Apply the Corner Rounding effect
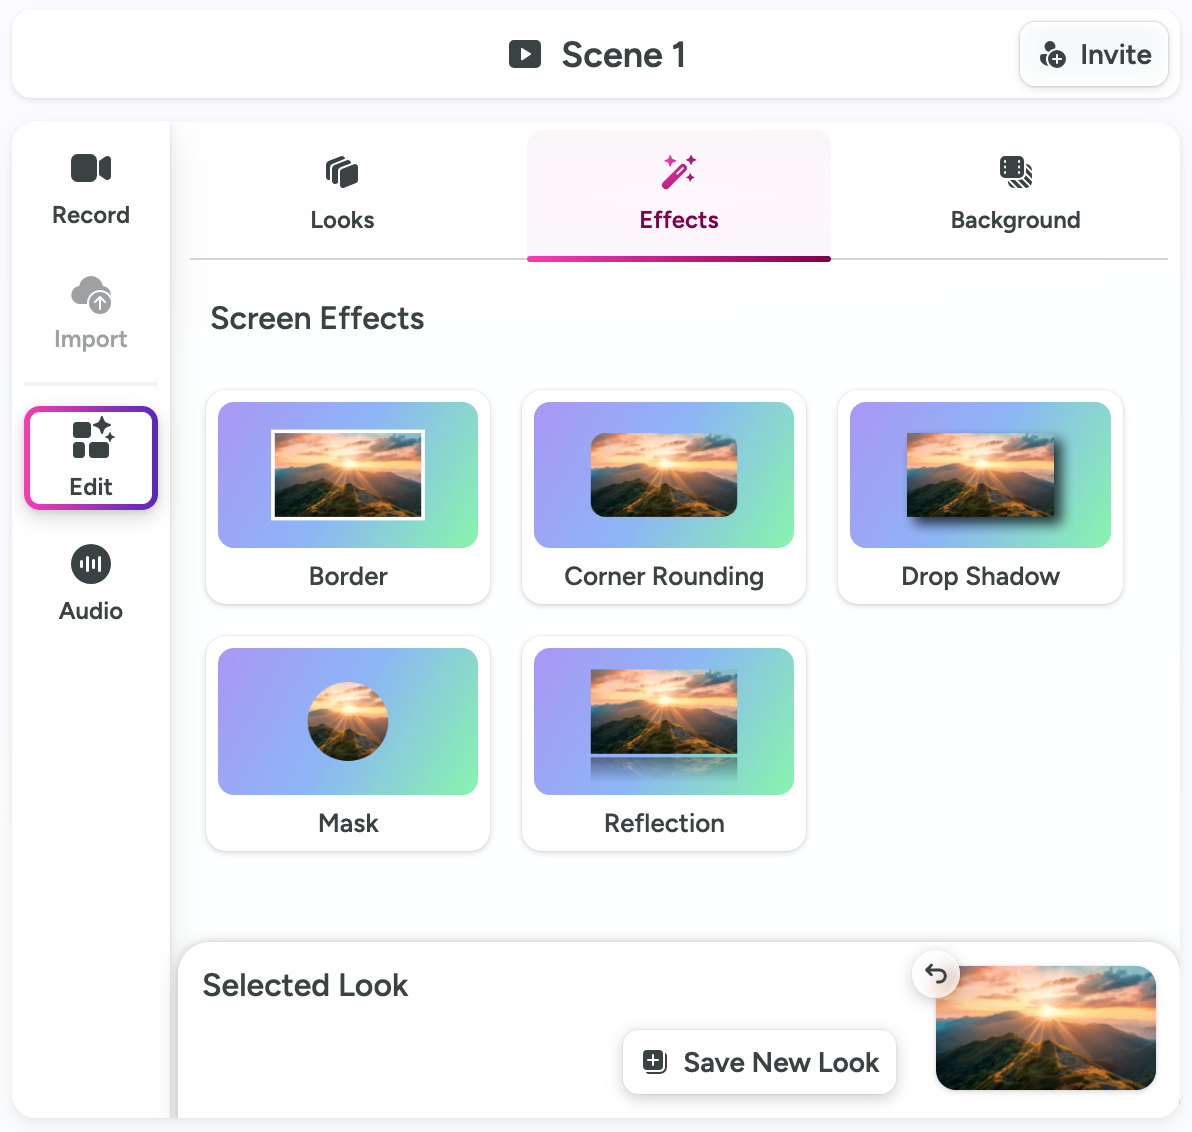 (664, 497)
